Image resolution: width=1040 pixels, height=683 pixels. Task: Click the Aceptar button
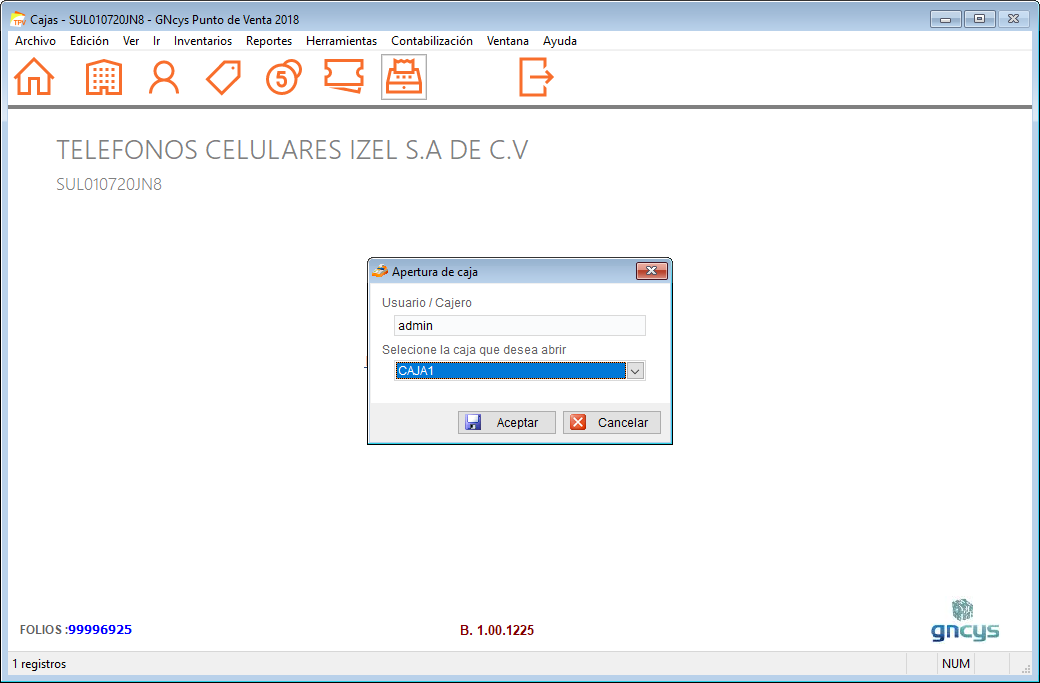coord(507,422)
